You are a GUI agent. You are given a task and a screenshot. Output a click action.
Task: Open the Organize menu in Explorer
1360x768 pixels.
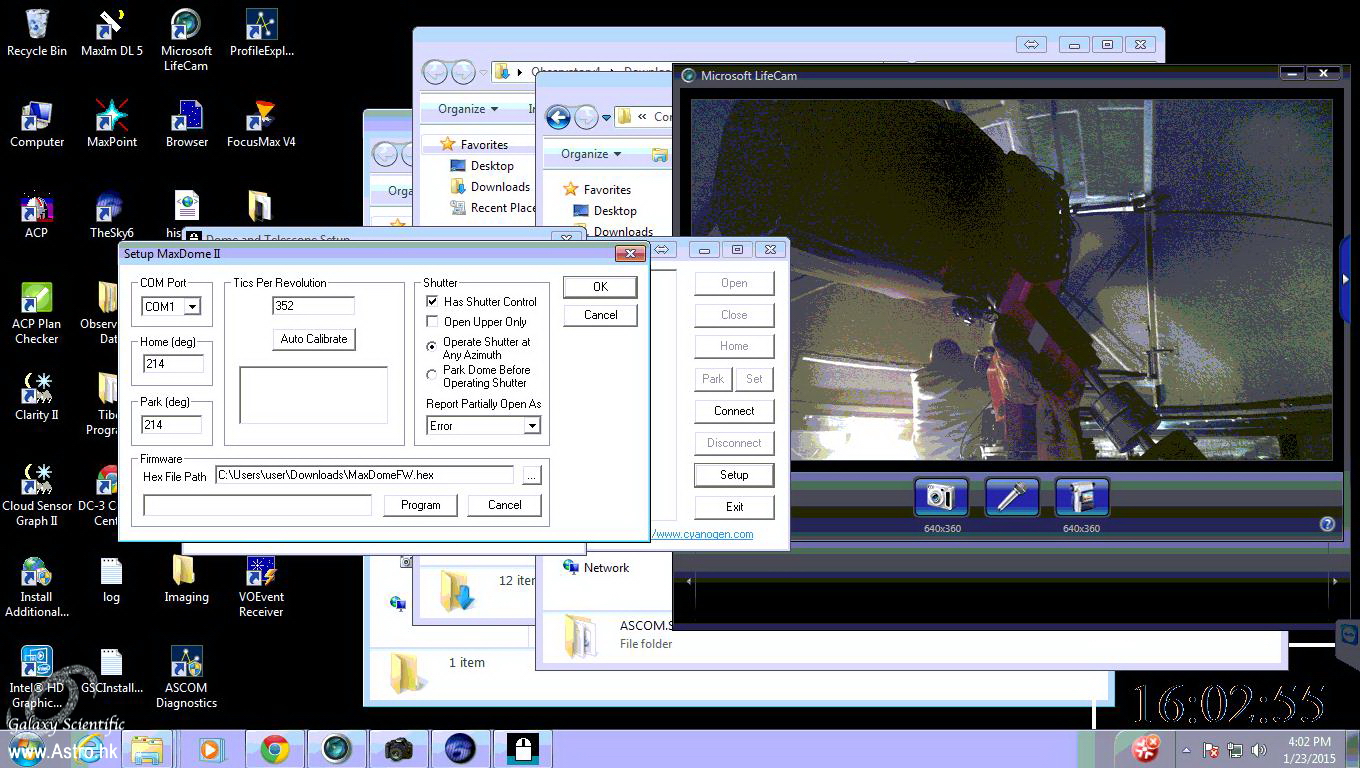click(592, 154)
